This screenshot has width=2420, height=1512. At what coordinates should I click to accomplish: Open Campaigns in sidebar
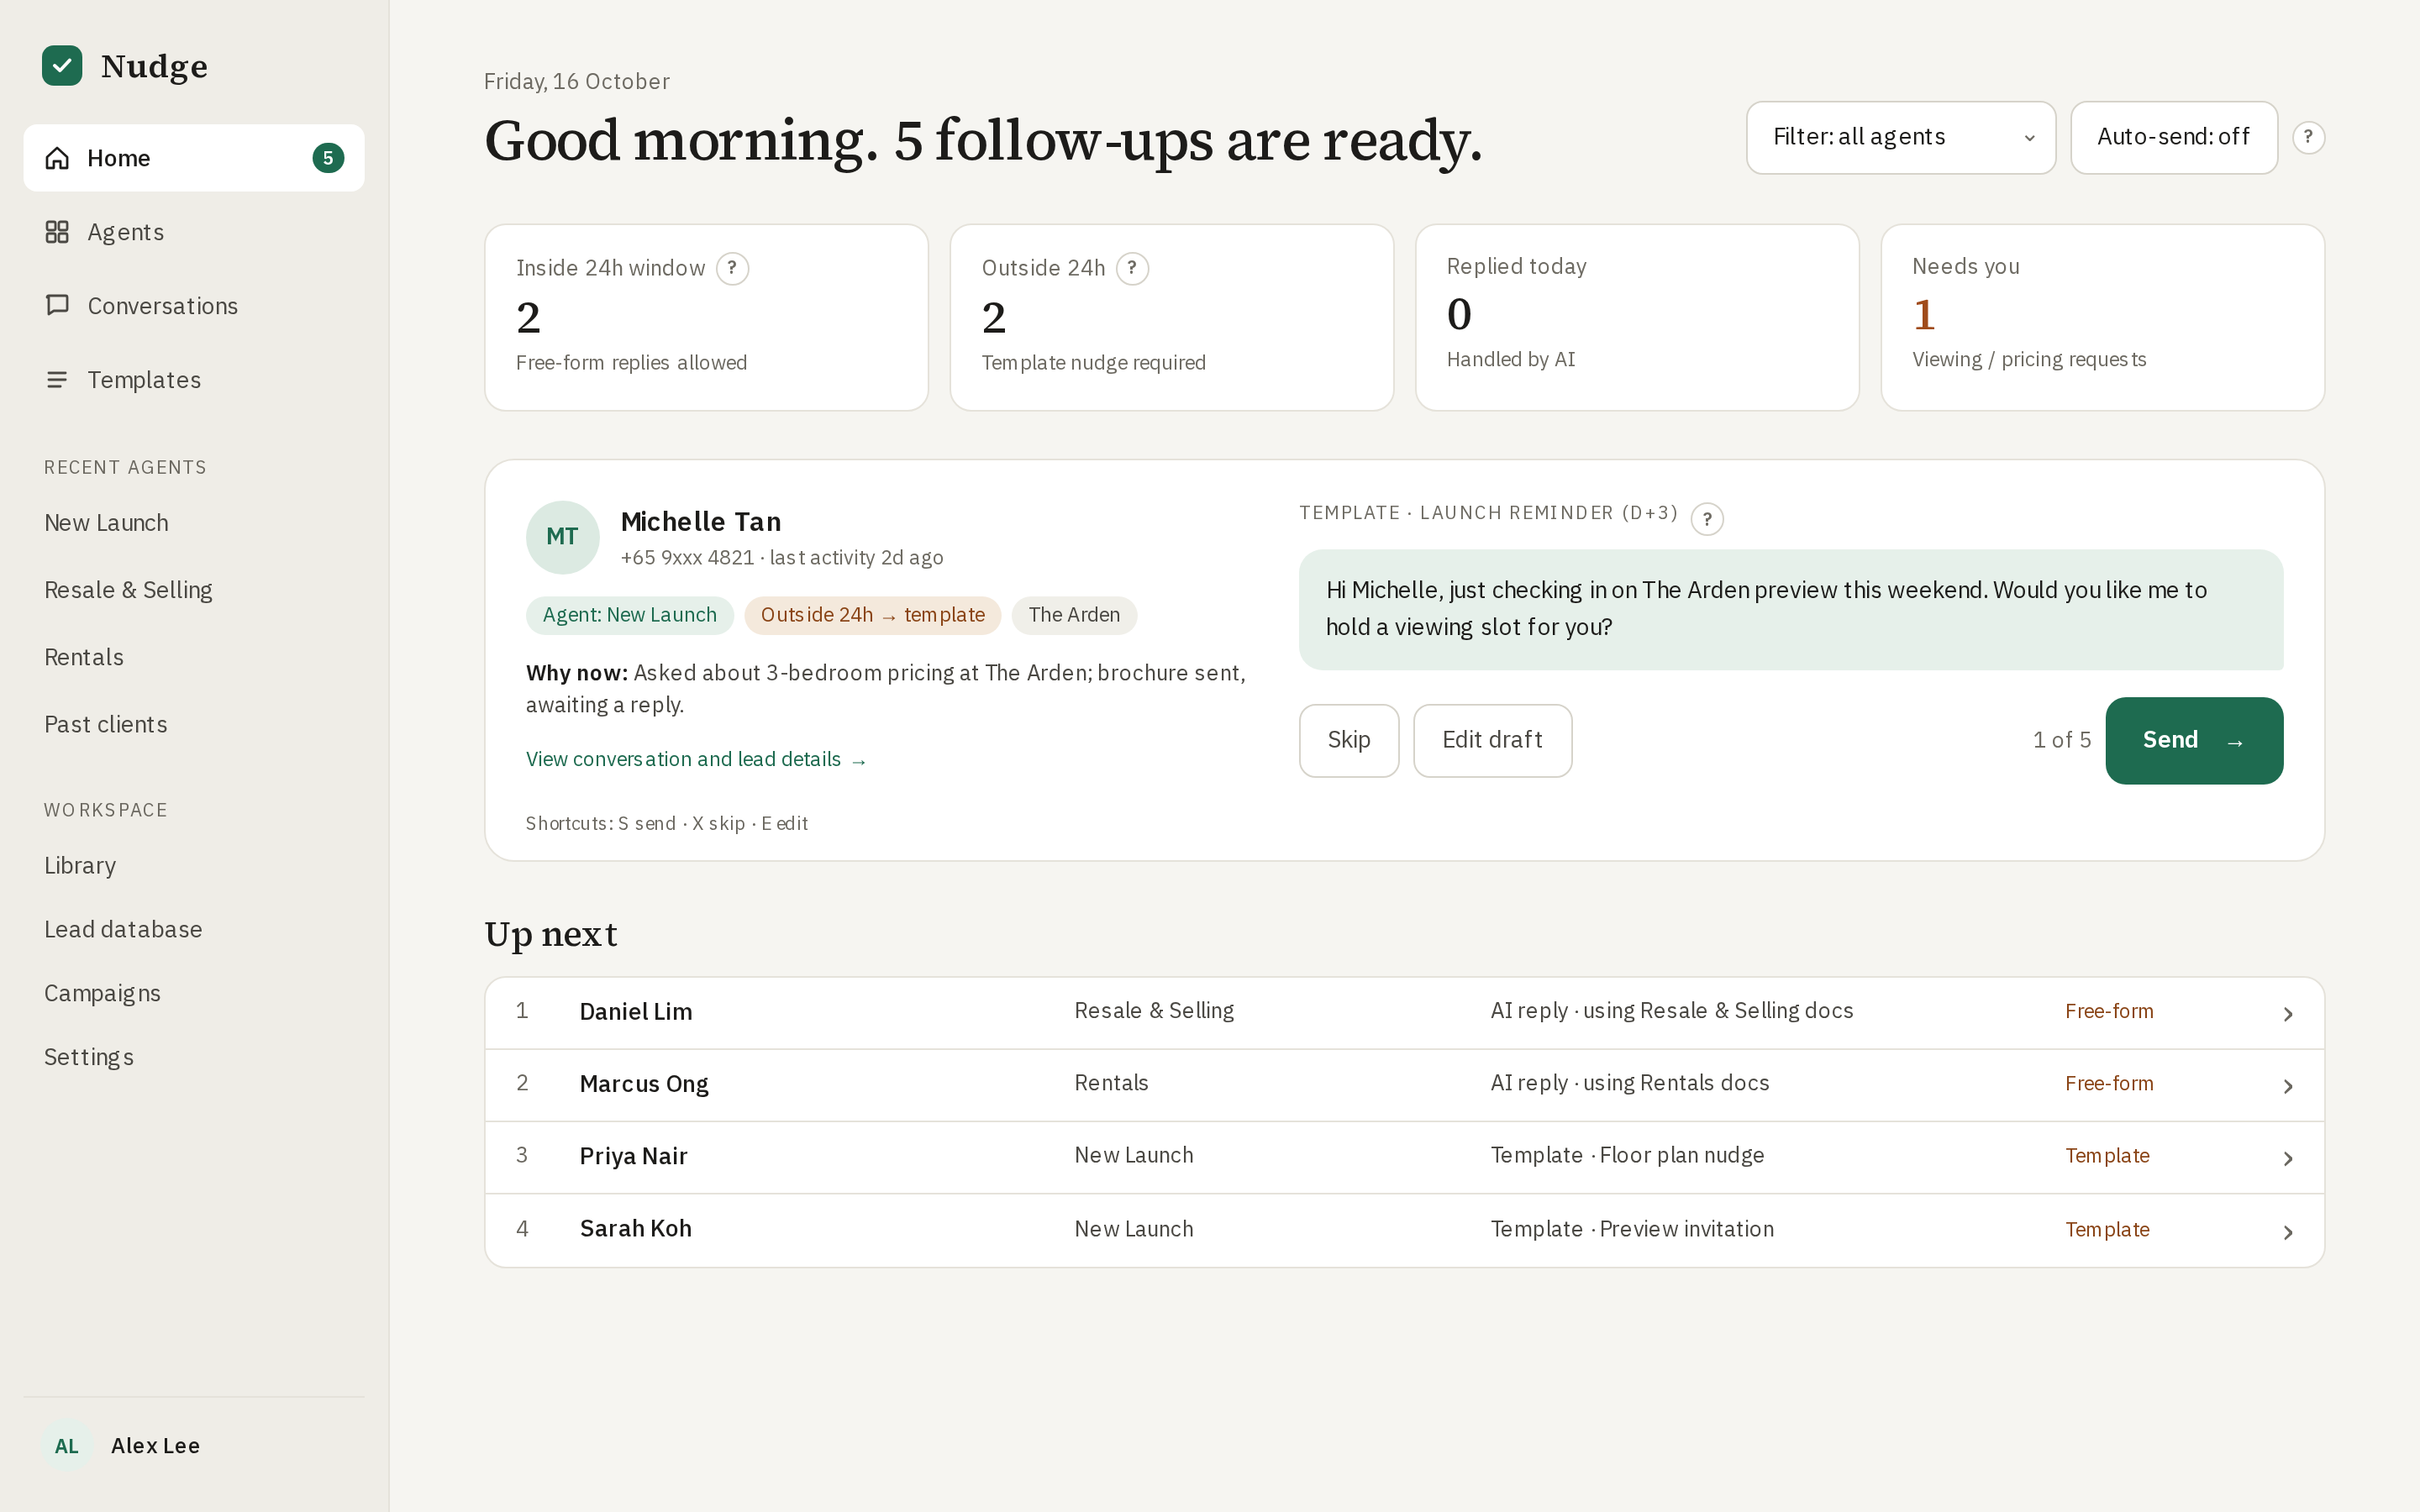[x=102, y=993]
